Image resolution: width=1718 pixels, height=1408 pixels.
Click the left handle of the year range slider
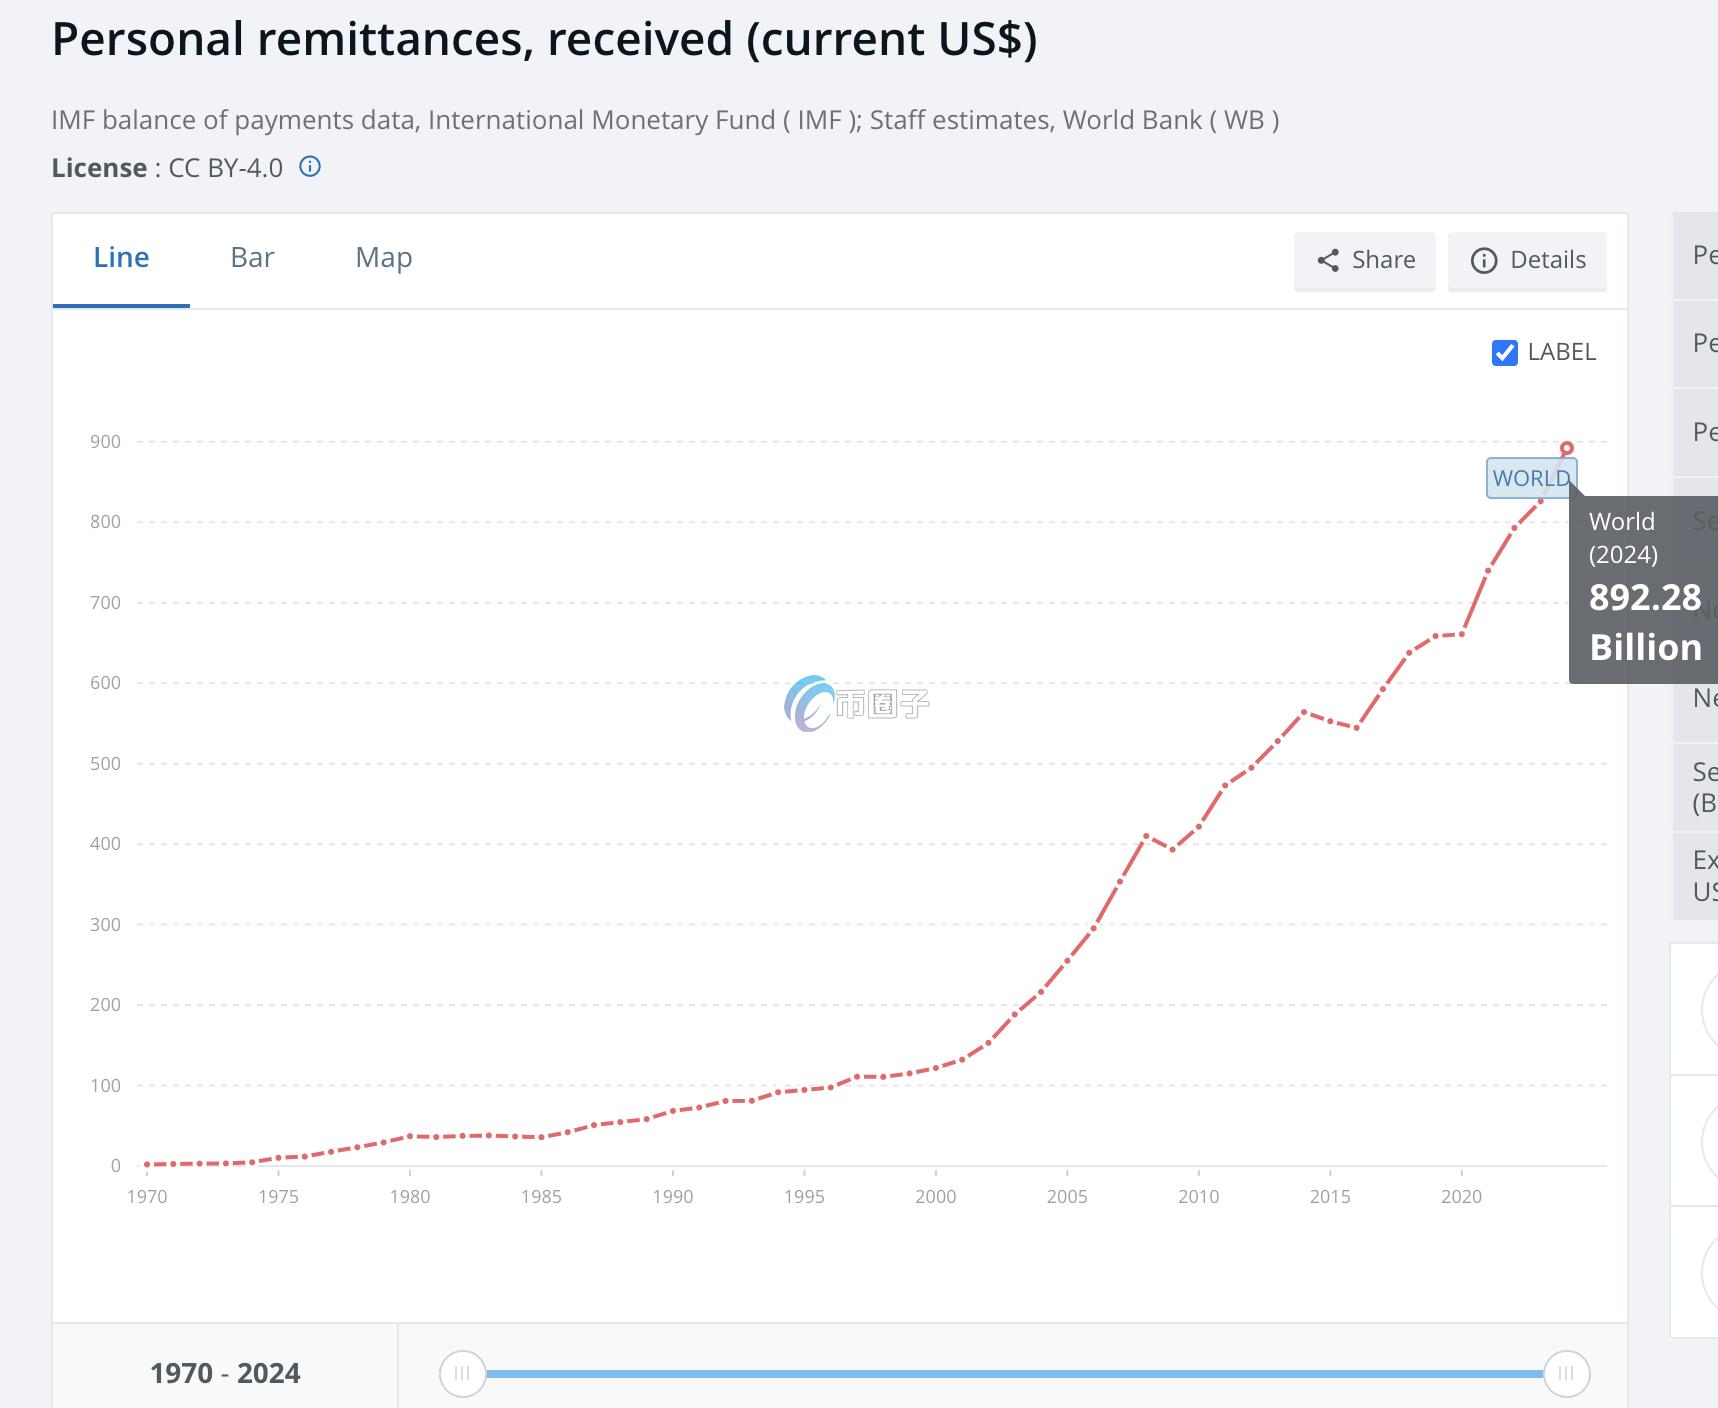click(462, 1373)
